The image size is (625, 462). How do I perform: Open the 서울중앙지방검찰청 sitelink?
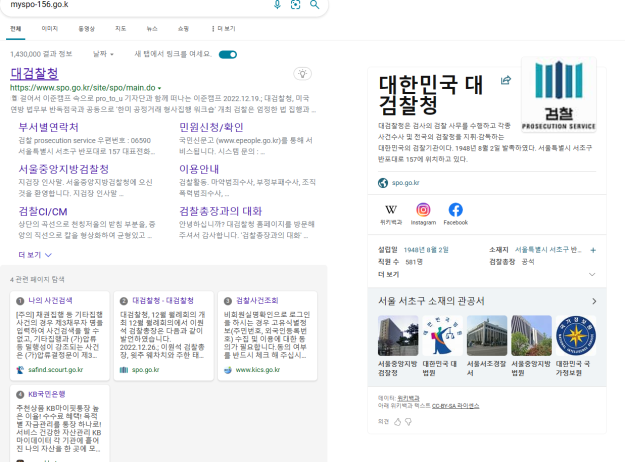pos(64,169)
